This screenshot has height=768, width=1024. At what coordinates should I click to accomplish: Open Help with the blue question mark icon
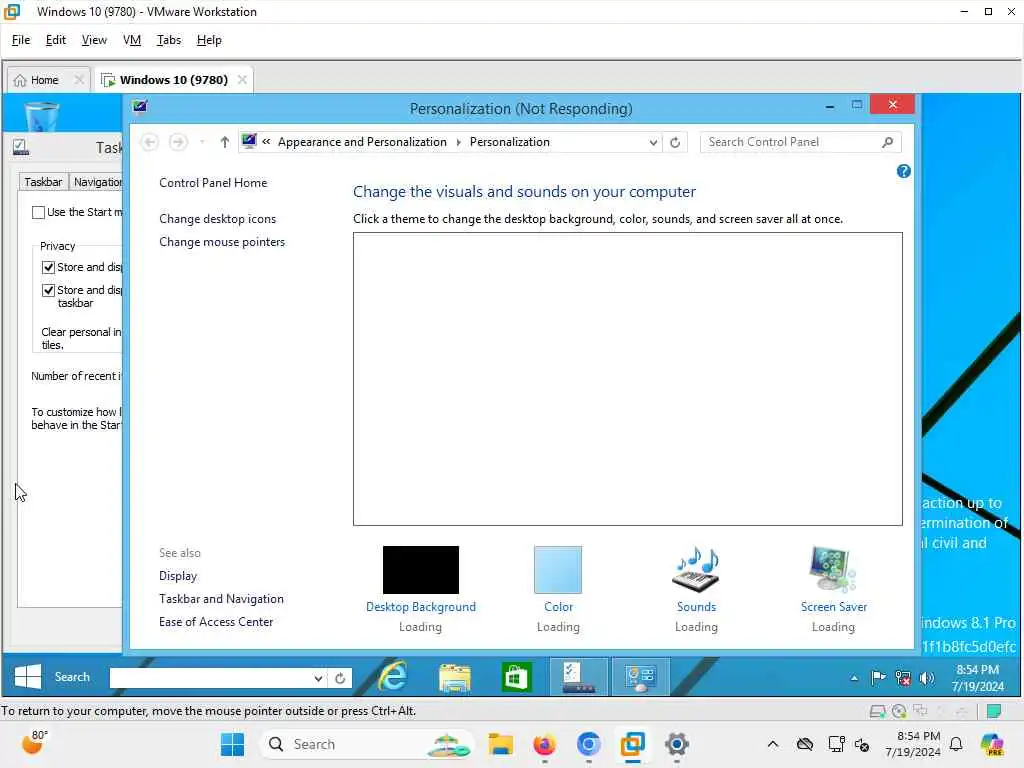(x=904, y=171)
